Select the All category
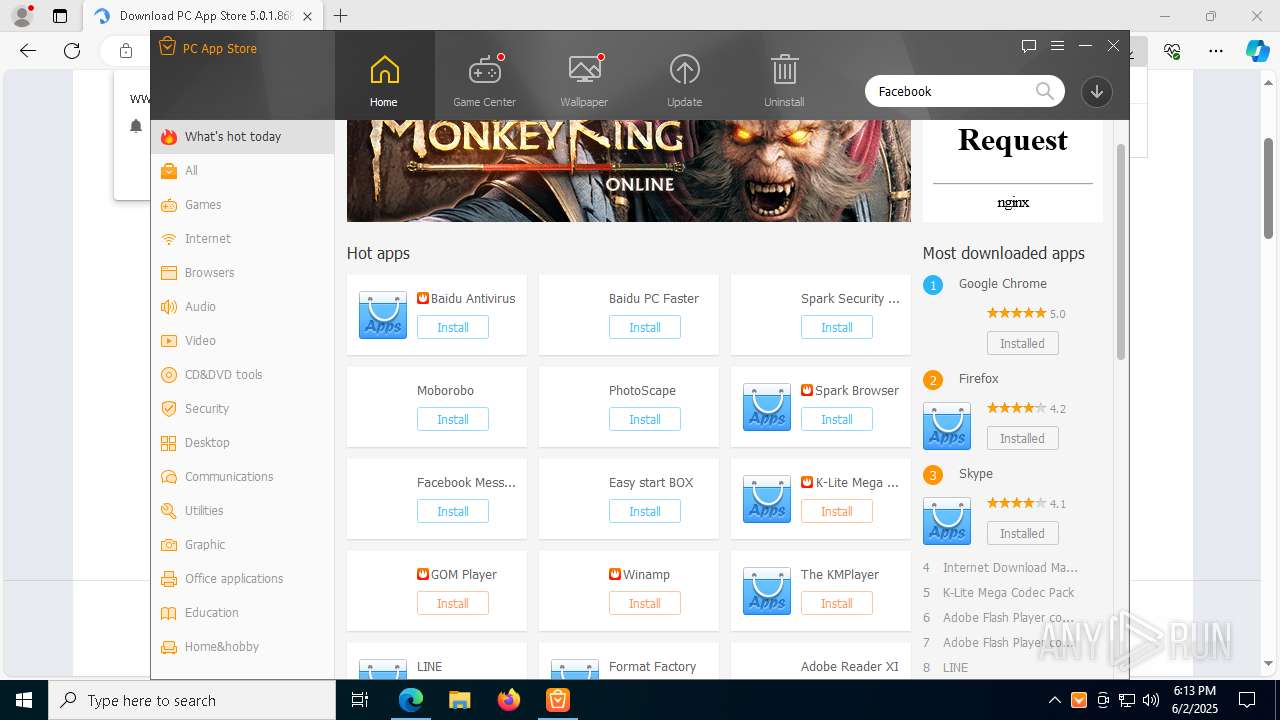Viewport: 1280px width, 720px height. (x=243, y=171)
